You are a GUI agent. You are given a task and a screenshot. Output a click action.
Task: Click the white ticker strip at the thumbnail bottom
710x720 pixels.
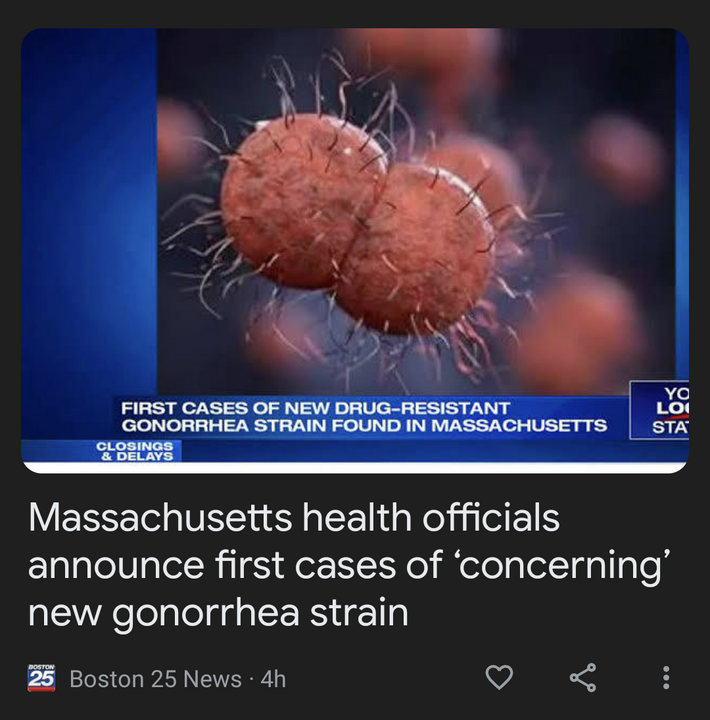point(355,467)
